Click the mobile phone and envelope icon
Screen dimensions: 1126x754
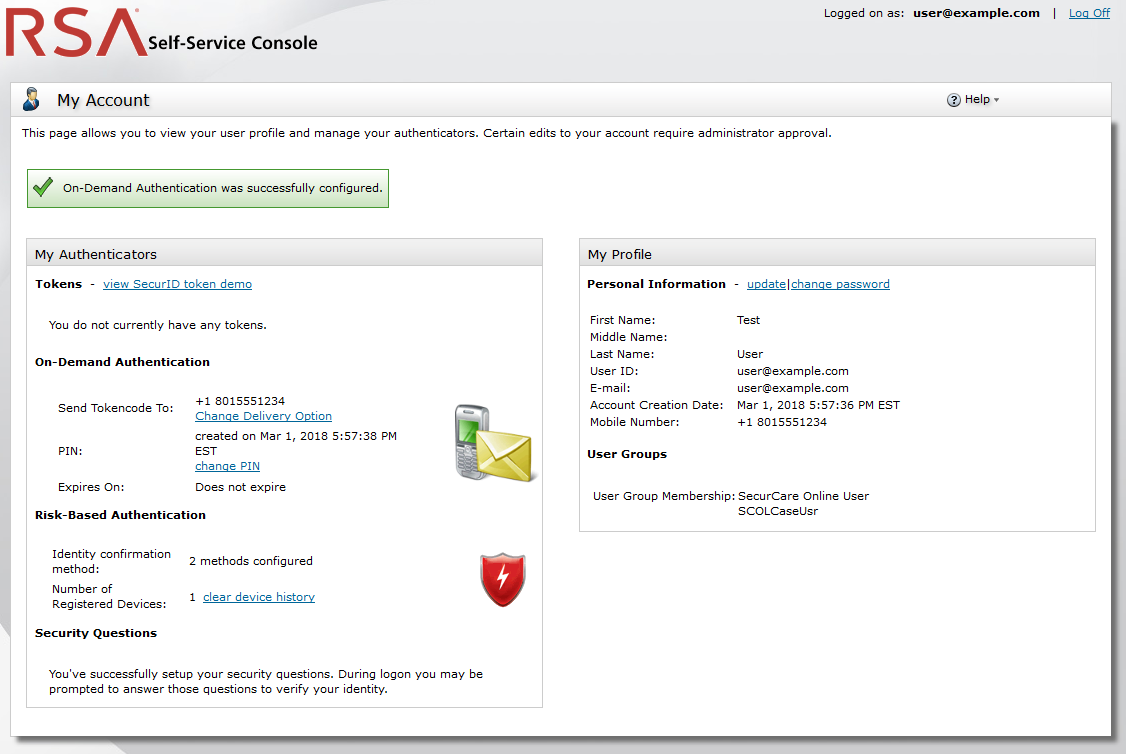[x=494, y=443]
